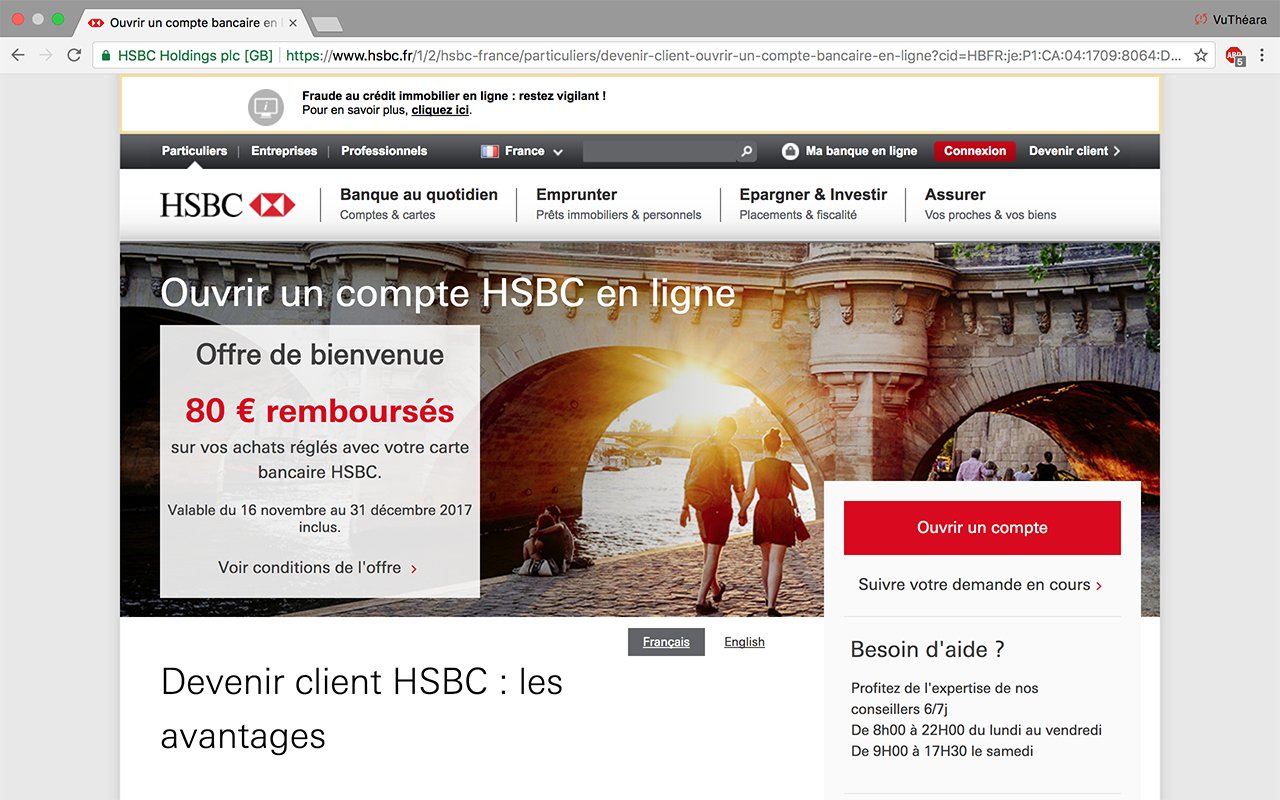This screenshot has height=800, width=1280.
Task: Close the HSBC browser tab
Action: coord(293,22)
